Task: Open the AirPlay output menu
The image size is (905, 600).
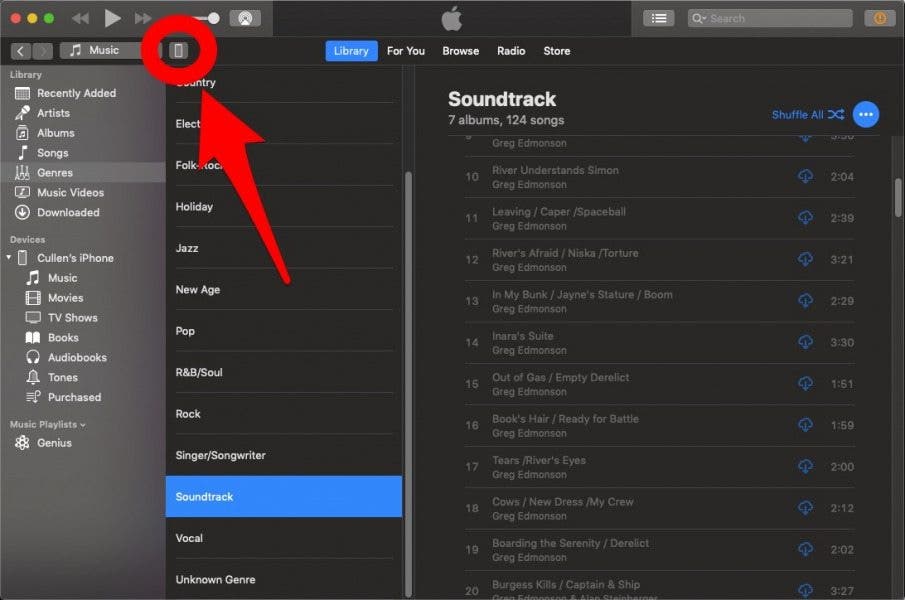Action: [x=245, y=18]
